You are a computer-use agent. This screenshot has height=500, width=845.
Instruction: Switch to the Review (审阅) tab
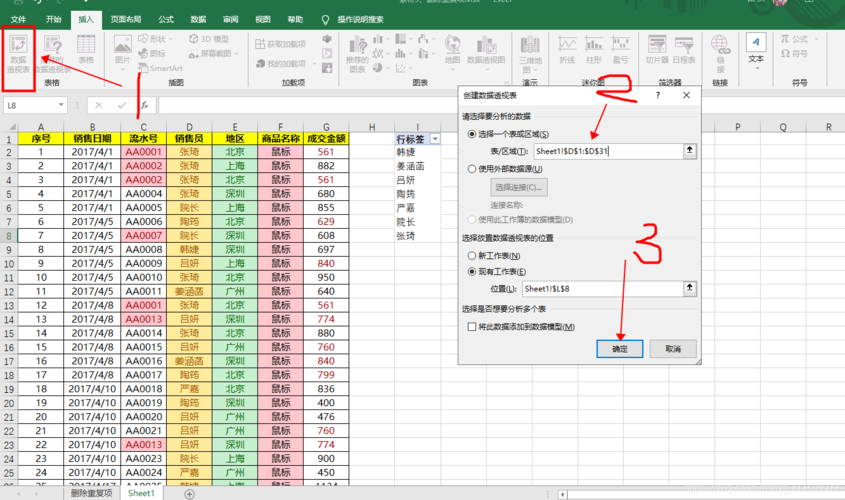click(231, 19)
